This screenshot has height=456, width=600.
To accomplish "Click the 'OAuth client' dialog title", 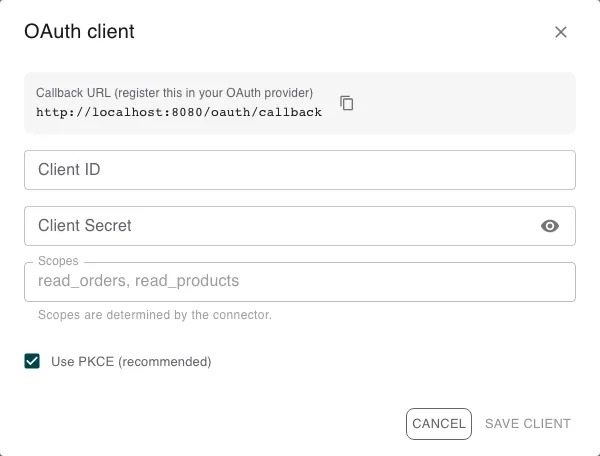I will tap(79, 31).
